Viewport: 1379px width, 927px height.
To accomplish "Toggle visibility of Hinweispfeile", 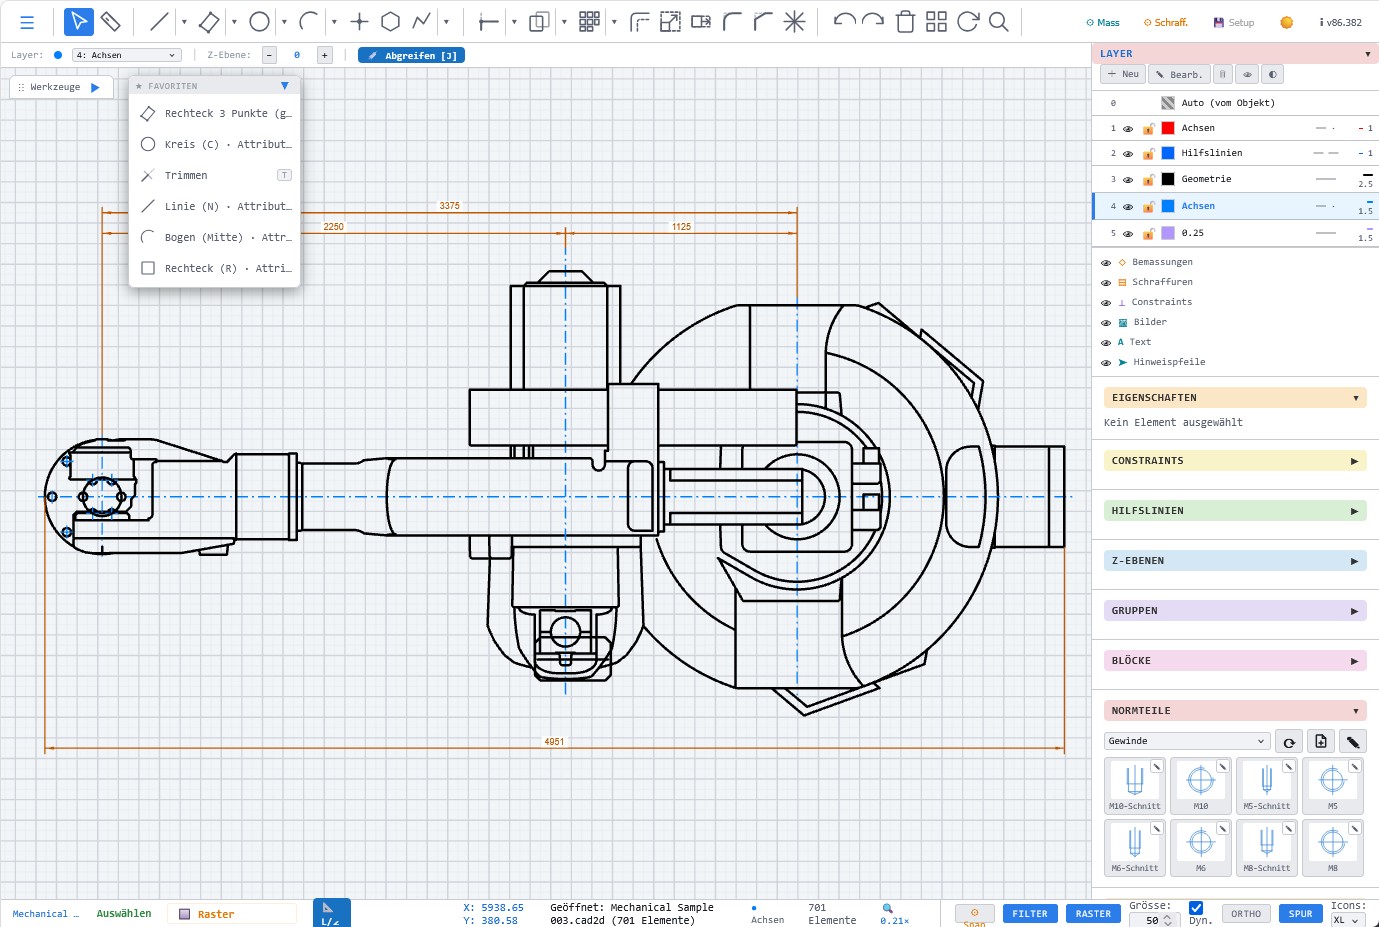I will [x=1106, y=363].
